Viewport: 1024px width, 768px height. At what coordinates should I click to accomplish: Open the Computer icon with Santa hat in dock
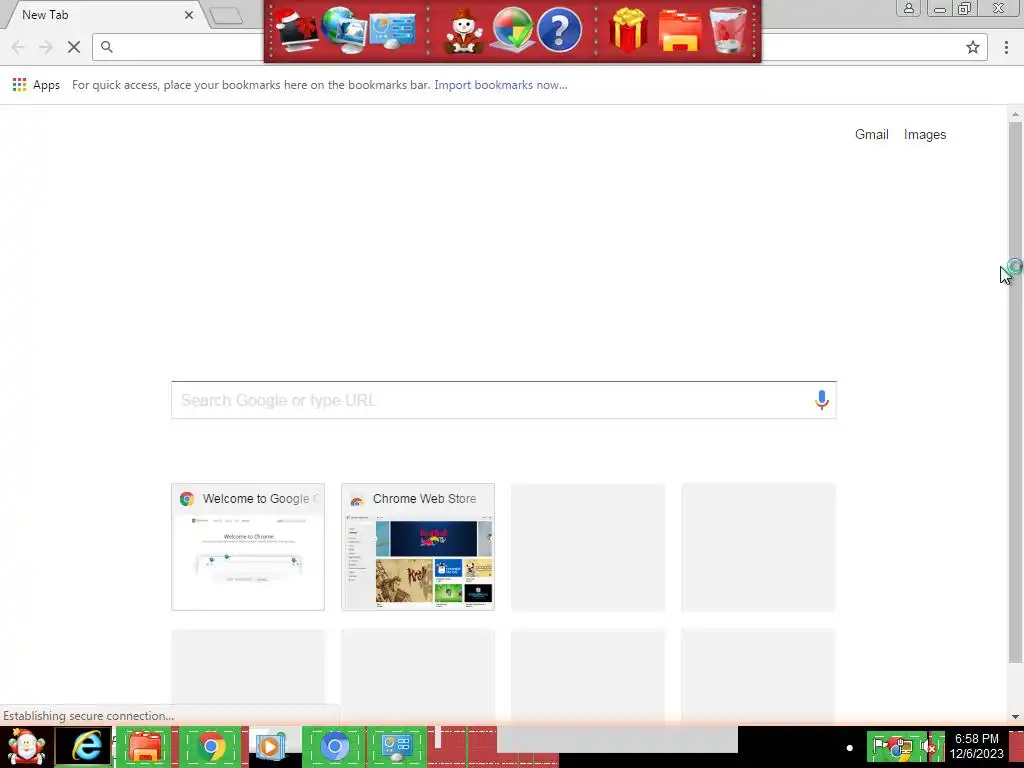click(295, 30)
